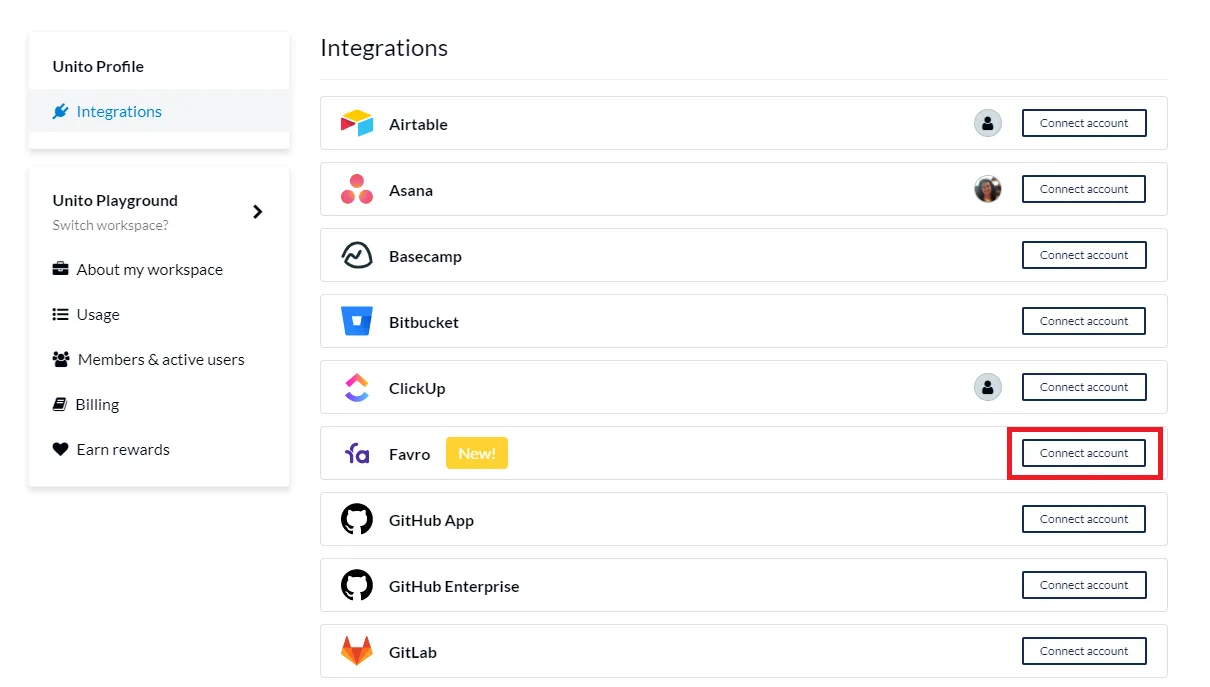Click the Favro logo icon
Viewport: 1210px width, 687px height.
coord(357,454)
